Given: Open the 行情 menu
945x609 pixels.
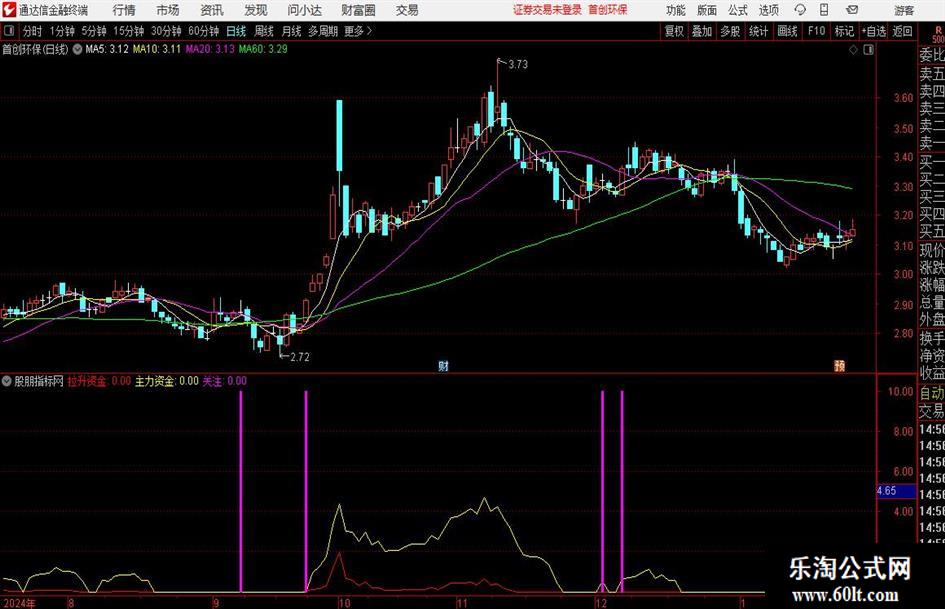Looking at the screenshot, I should tap(124, 10).
